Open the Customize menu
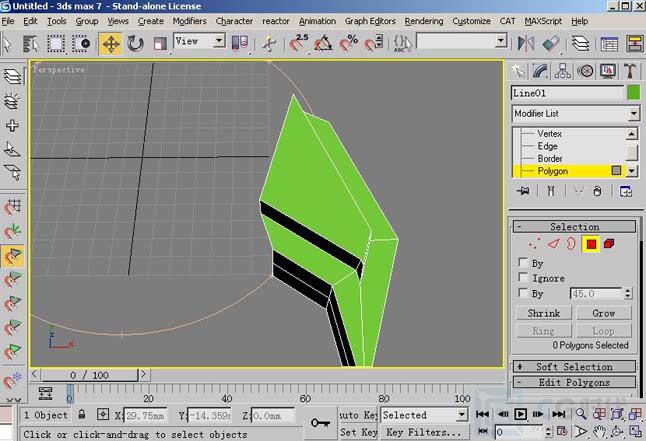The width and height of the screenshot is (646, 441). click(x=471, y=21)
